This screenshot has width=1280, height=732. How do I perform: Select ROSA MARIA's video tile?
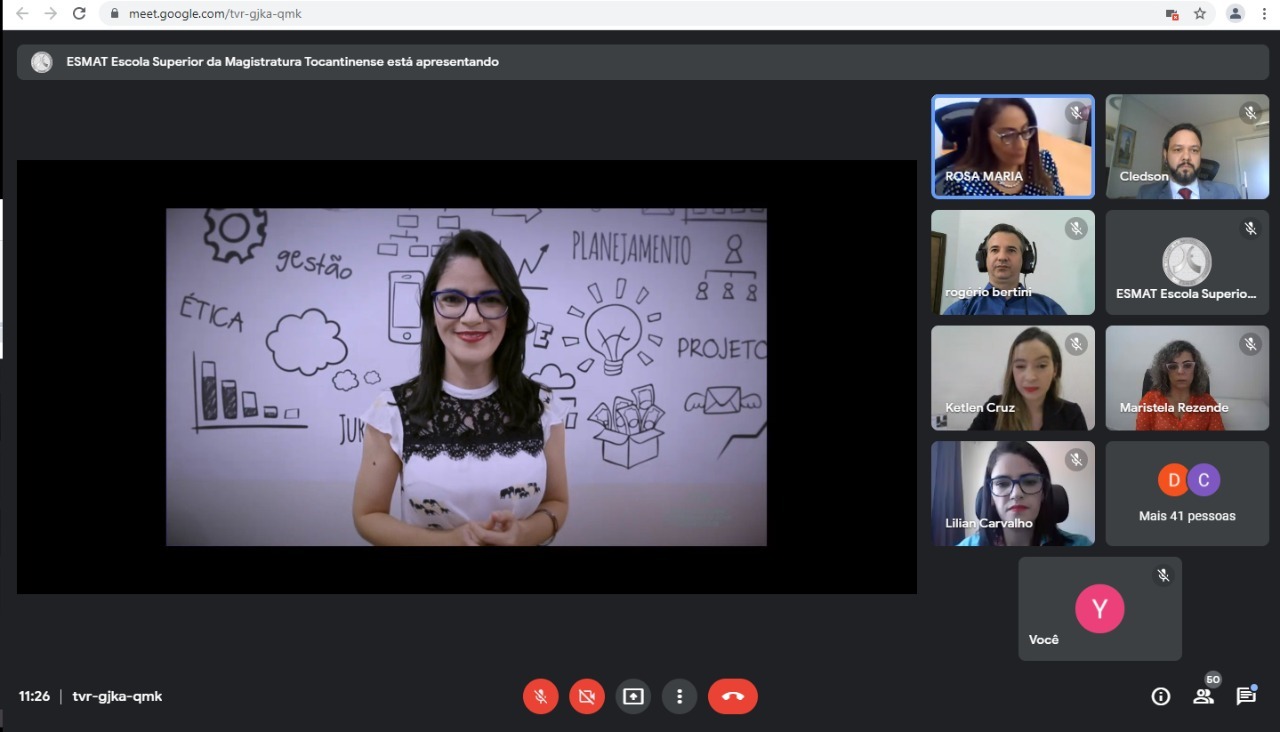tap(1013, 146)
